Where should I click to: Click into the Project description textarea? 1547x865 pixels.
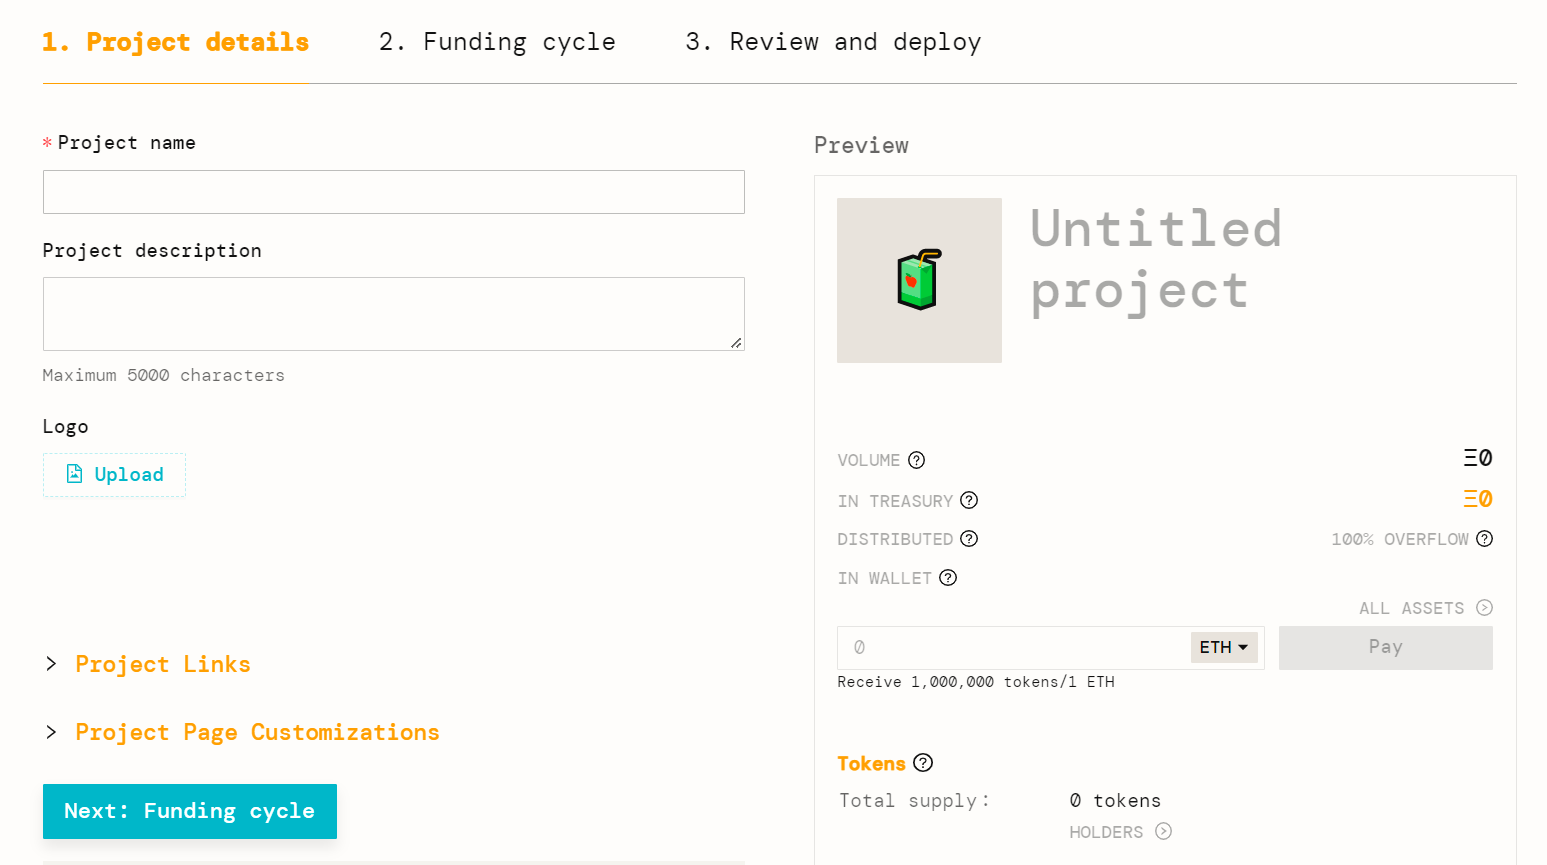pyautogui.click(x=393, y=314)
